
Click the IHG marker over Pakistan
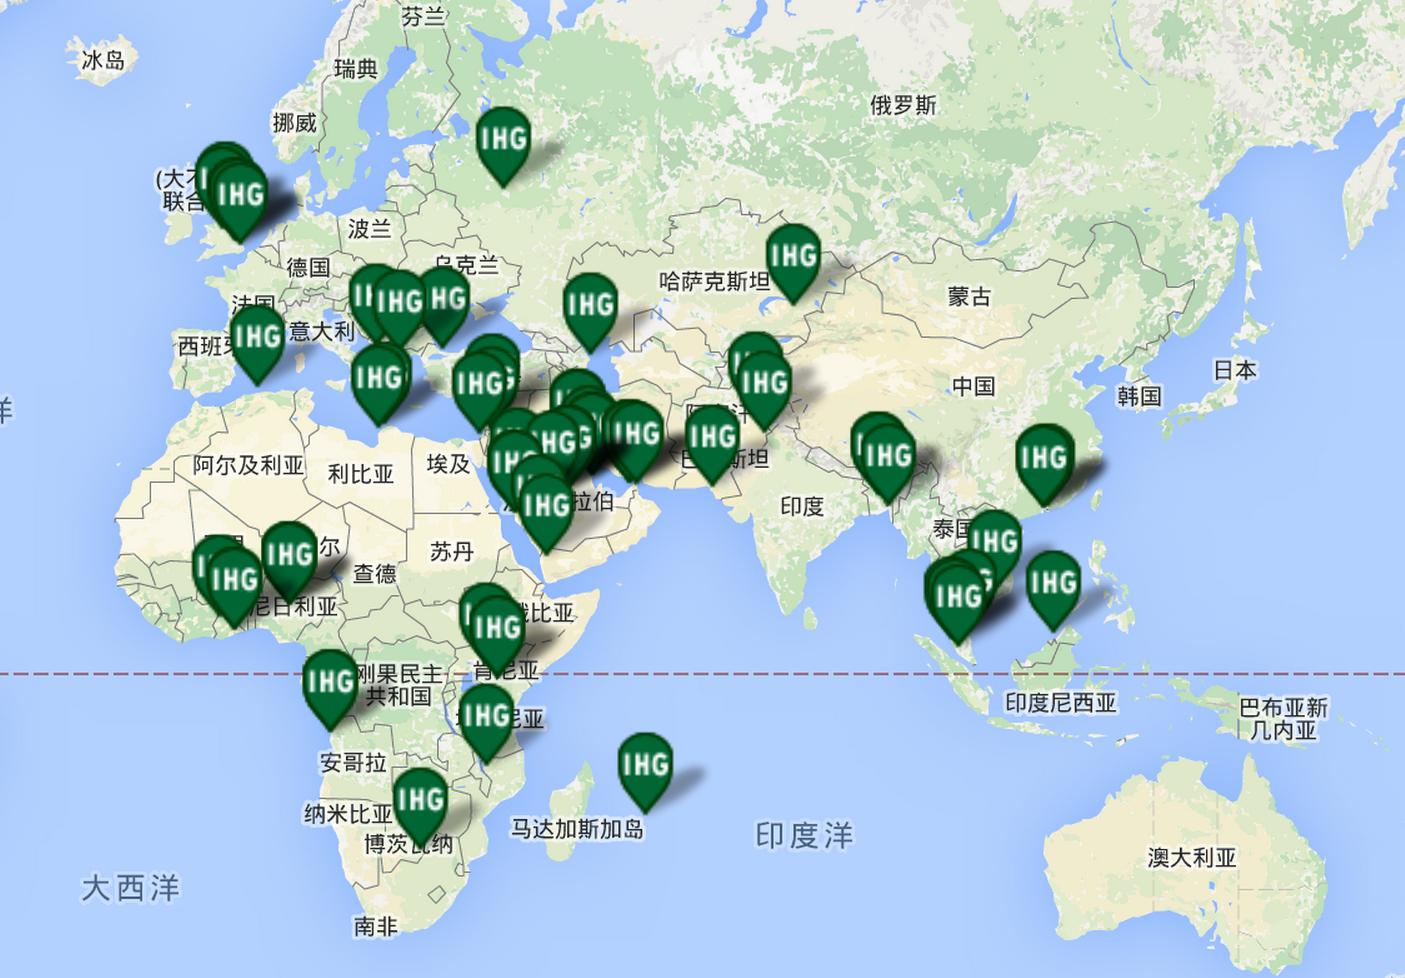[712, 444]
